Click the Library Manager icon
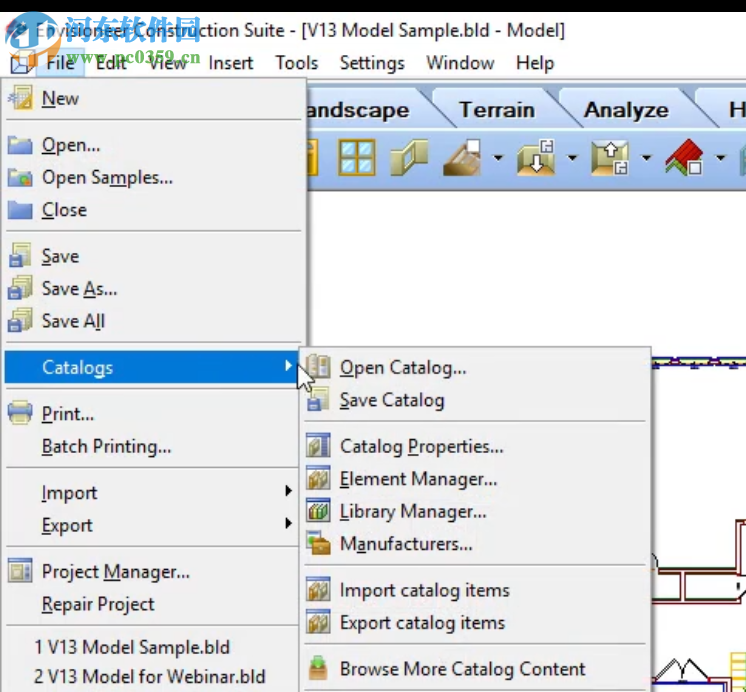Viewport: 746px width, 692px height. (x=318, y=510)
